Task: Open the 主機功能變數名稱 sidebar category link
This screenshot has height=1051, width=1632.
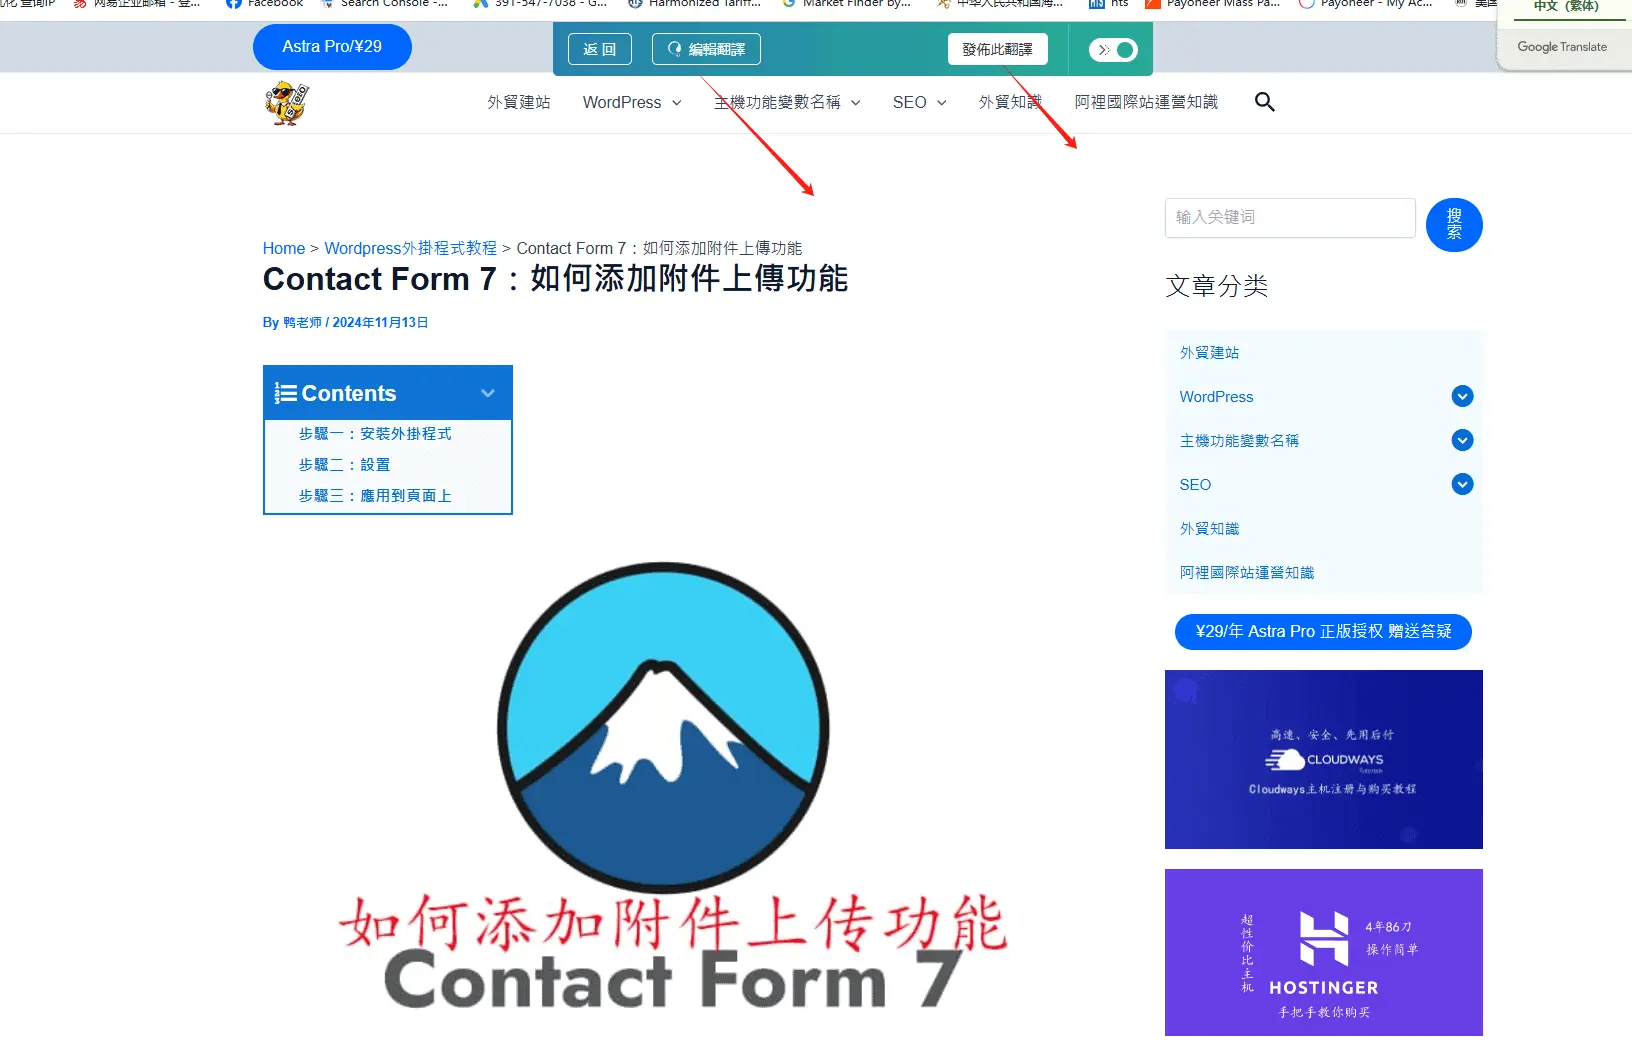Action: tap(1239, 440)
